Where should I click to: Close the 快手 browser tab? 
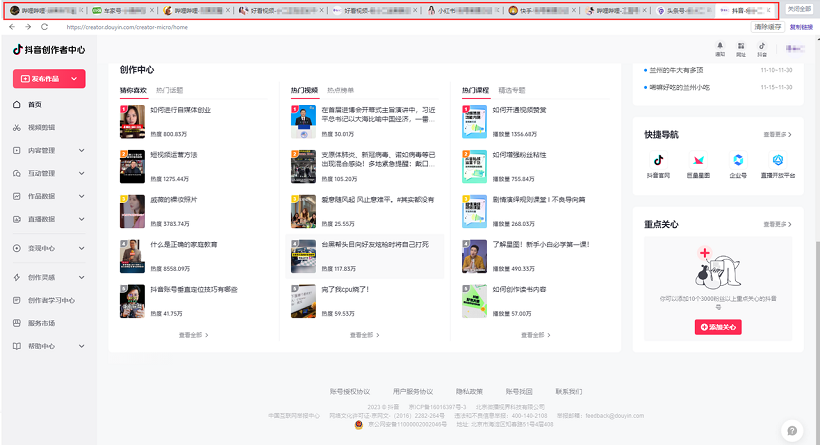574,10
